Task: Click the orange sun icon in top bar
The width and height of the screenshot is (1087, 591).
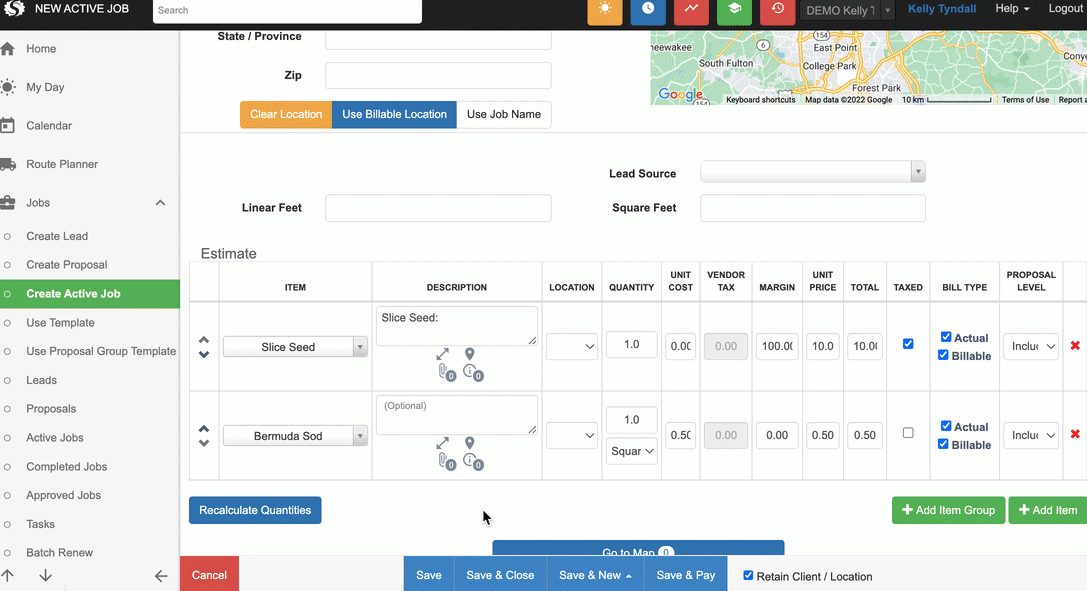Action: 604,9
